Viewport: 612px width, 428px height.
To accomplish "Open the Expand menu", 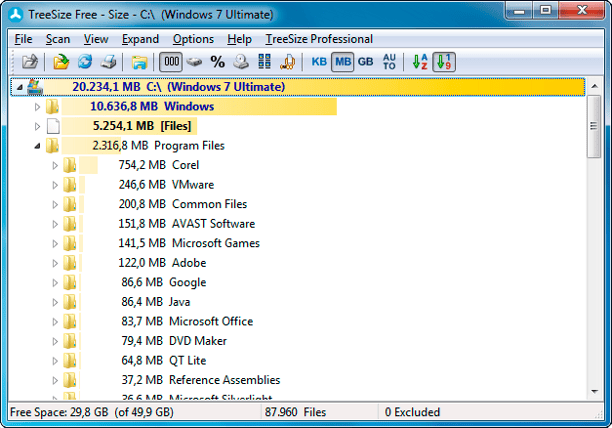I will 140,39.
